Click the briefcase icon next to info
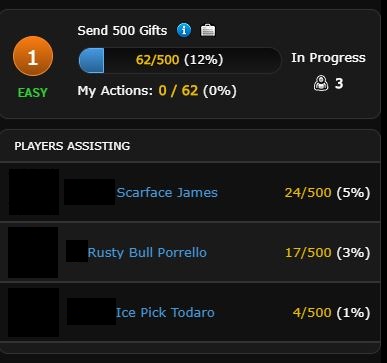 coord(208,30)
